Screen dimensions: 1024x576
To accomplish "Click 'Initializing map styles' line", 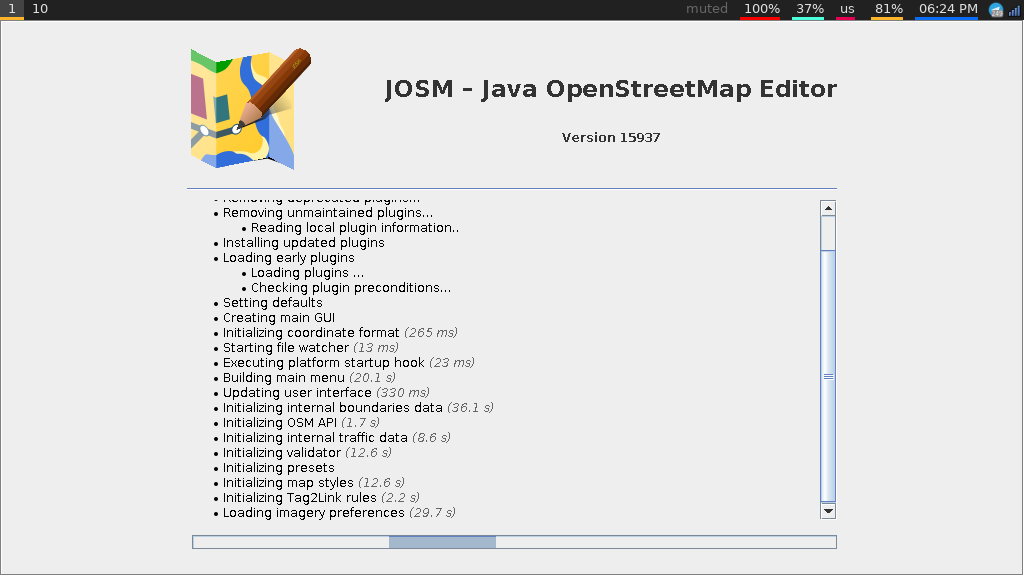I will point(313,483).
